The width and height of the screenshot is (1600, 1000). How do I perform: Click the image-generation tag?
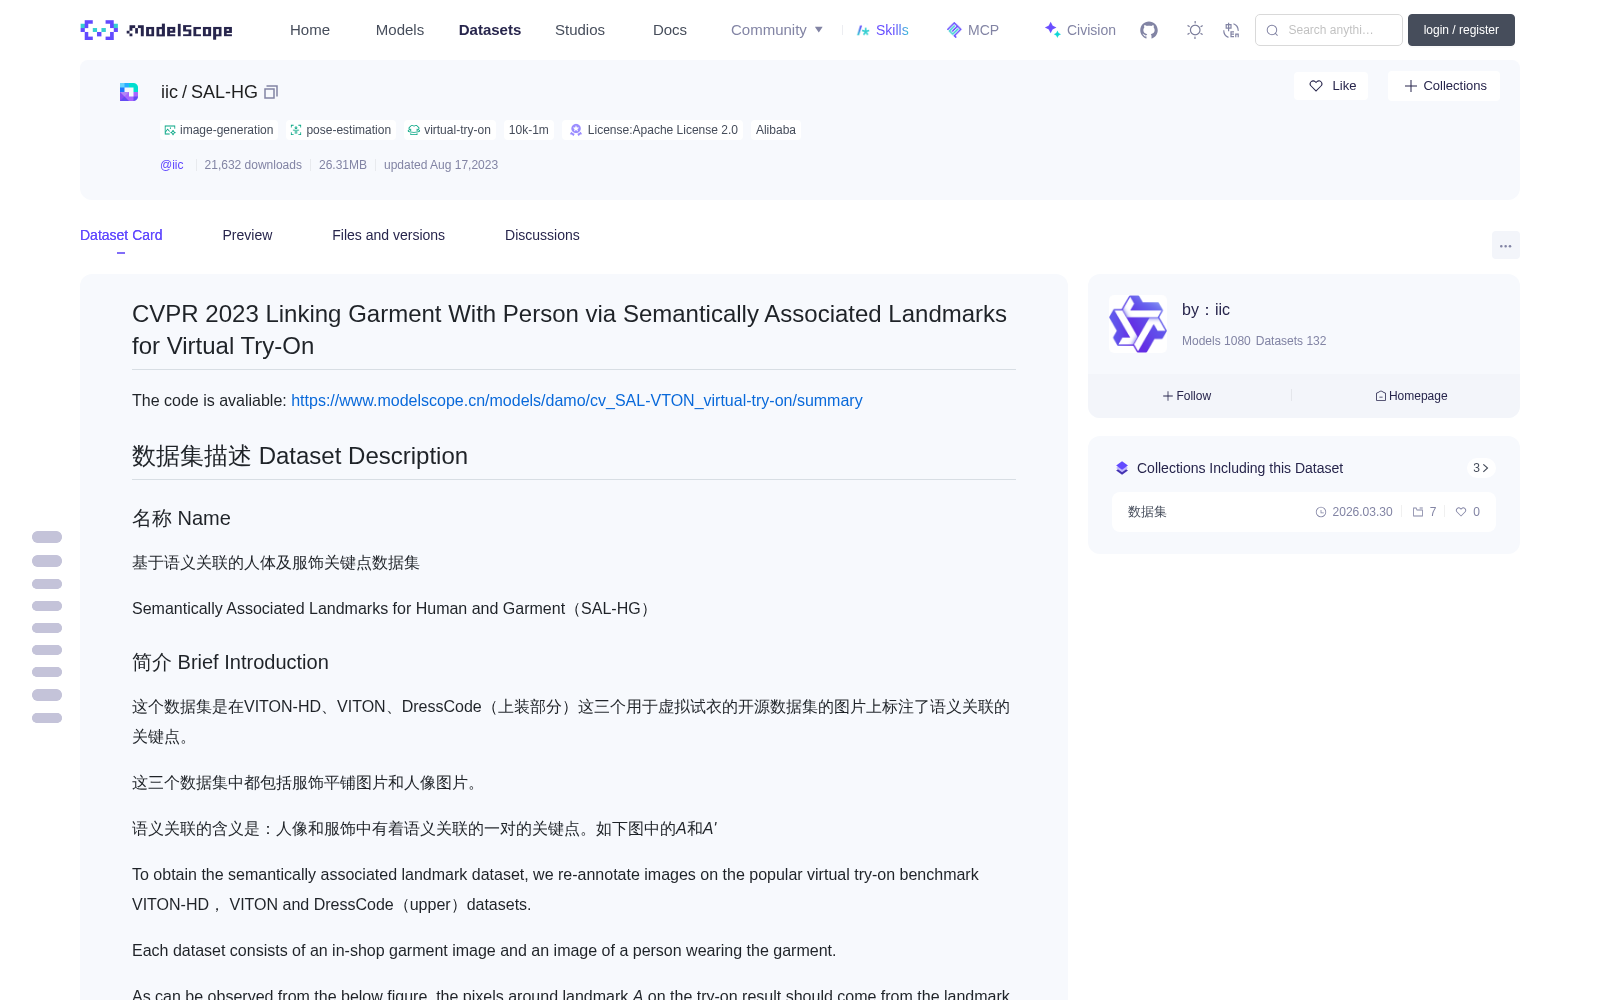click(218, 130)
